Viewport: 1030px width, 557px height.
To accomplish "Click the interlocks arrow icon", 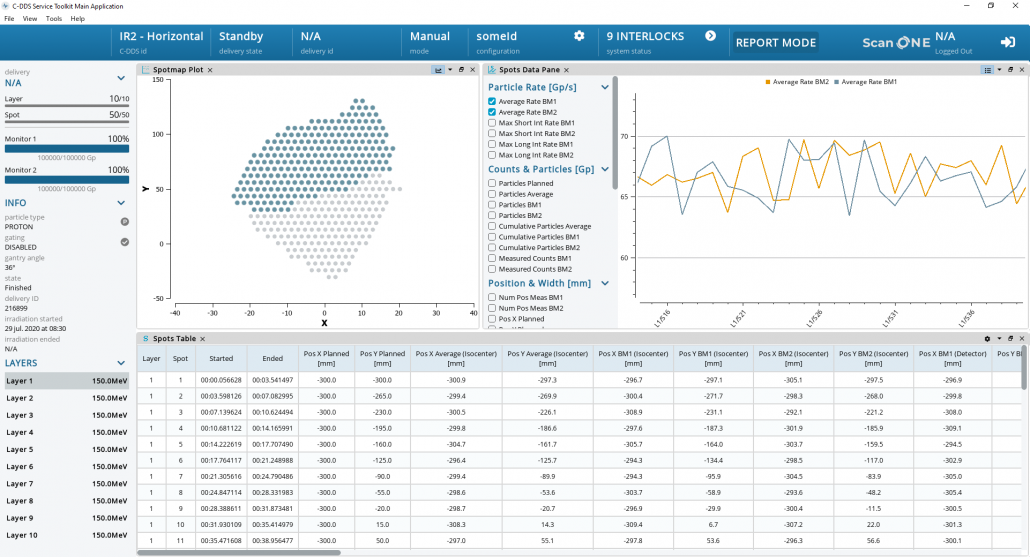I will tap(710, 36).
